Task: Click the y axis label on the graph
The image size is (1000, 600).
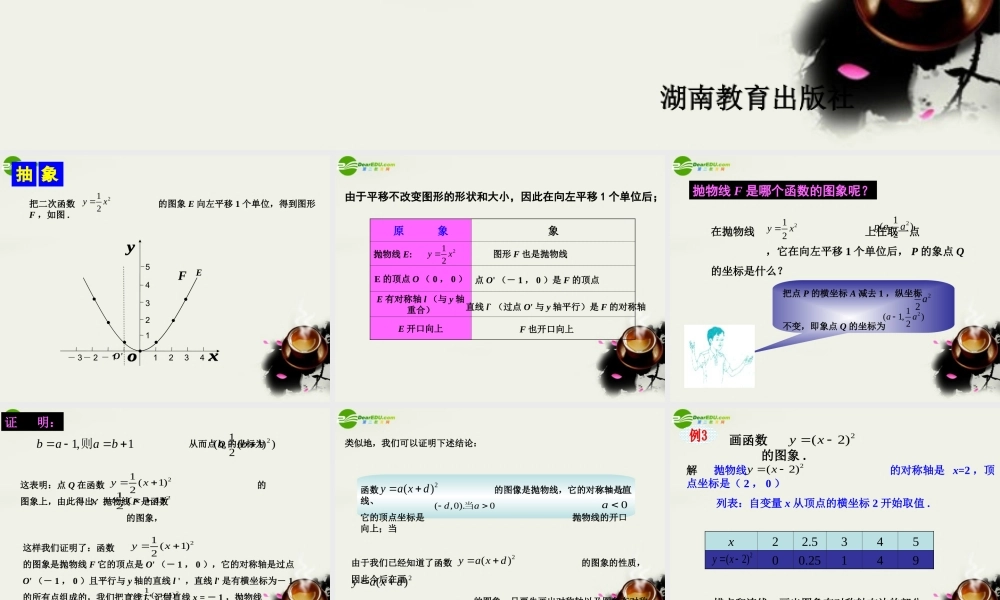Action: [x=130, y=247]
